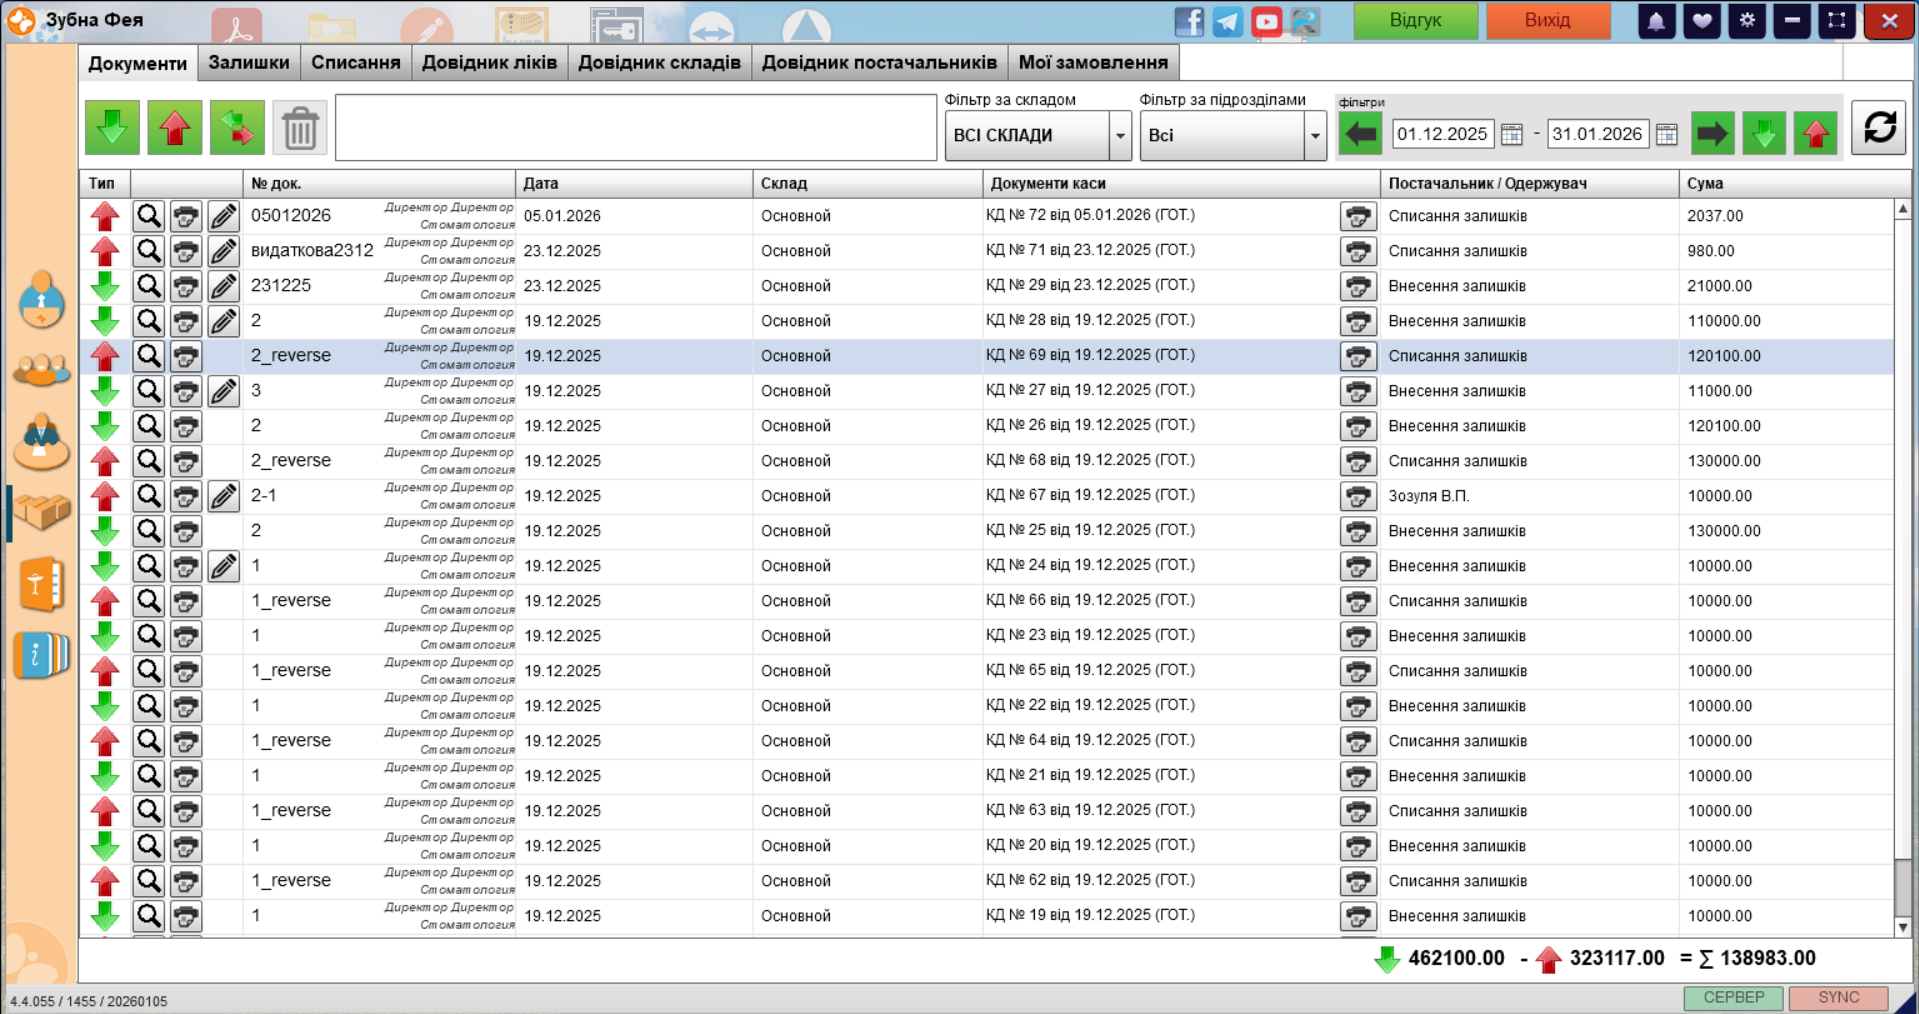
Task: Expand the warehouse filter dropdown
Action: pos(1120,136)
